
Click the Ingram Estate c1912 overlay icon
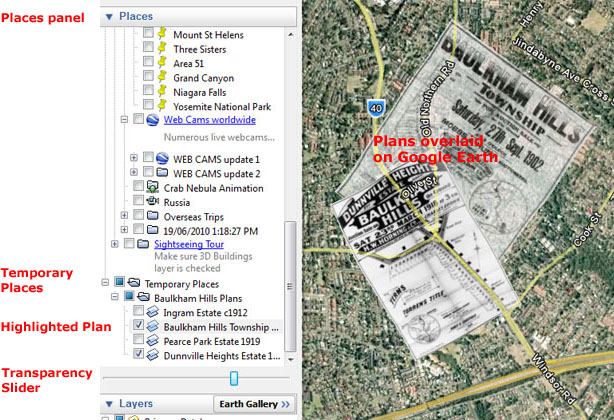[x=152, y=312]
